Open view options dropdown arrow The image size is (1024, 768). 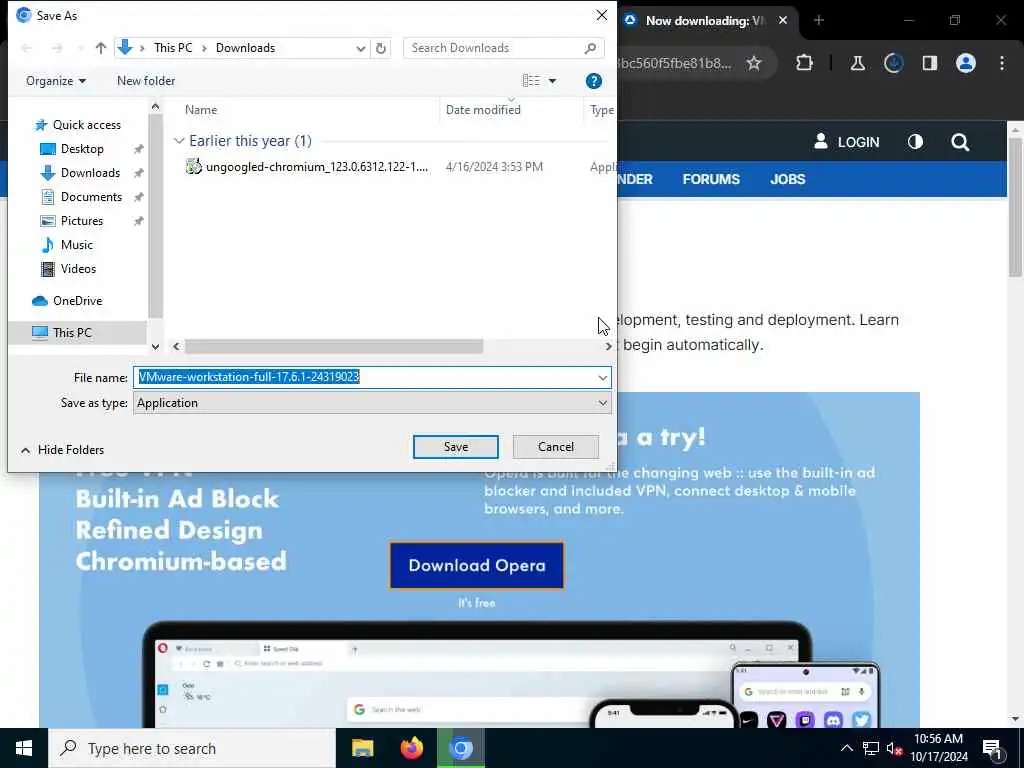pyautogui.click(x=552, y=81)
